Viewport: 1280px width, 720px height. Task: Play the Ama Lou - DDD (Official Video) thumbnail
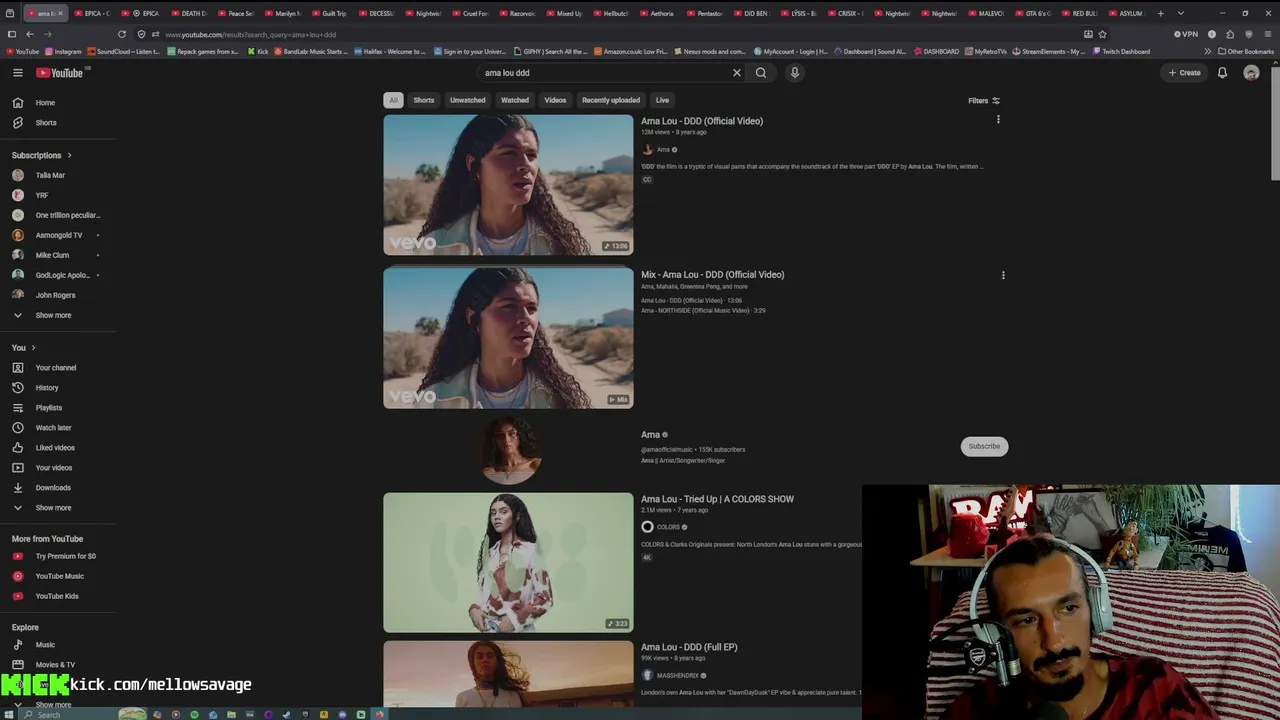pos(508,185)
